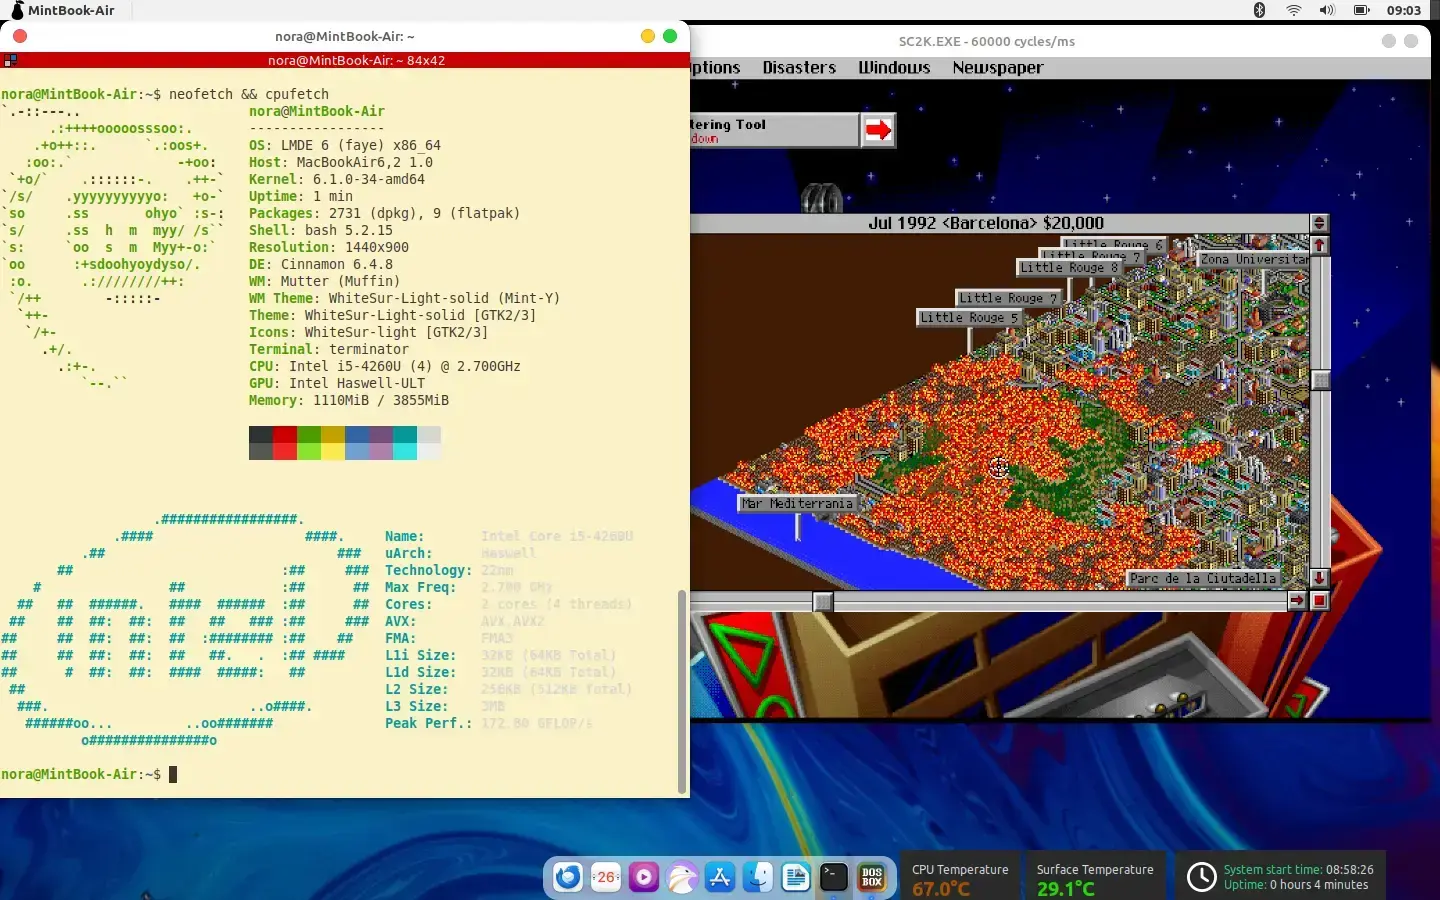Image resolution: width=1440 pixels, height=900 pixels.
Task: Click the city window right scroll arrow
Action: 1297,601
